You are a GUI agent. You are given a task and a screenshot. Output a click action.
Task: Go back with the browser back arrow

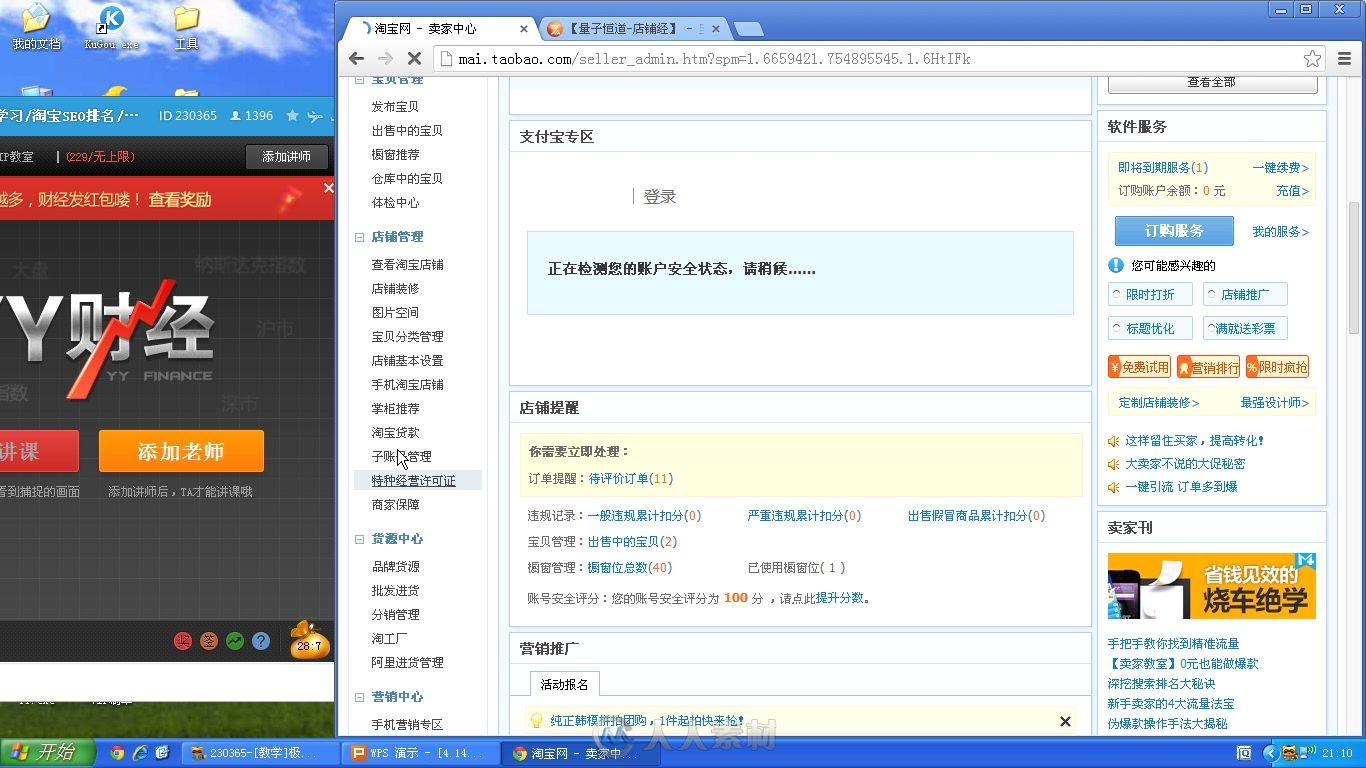click(357, 59)
